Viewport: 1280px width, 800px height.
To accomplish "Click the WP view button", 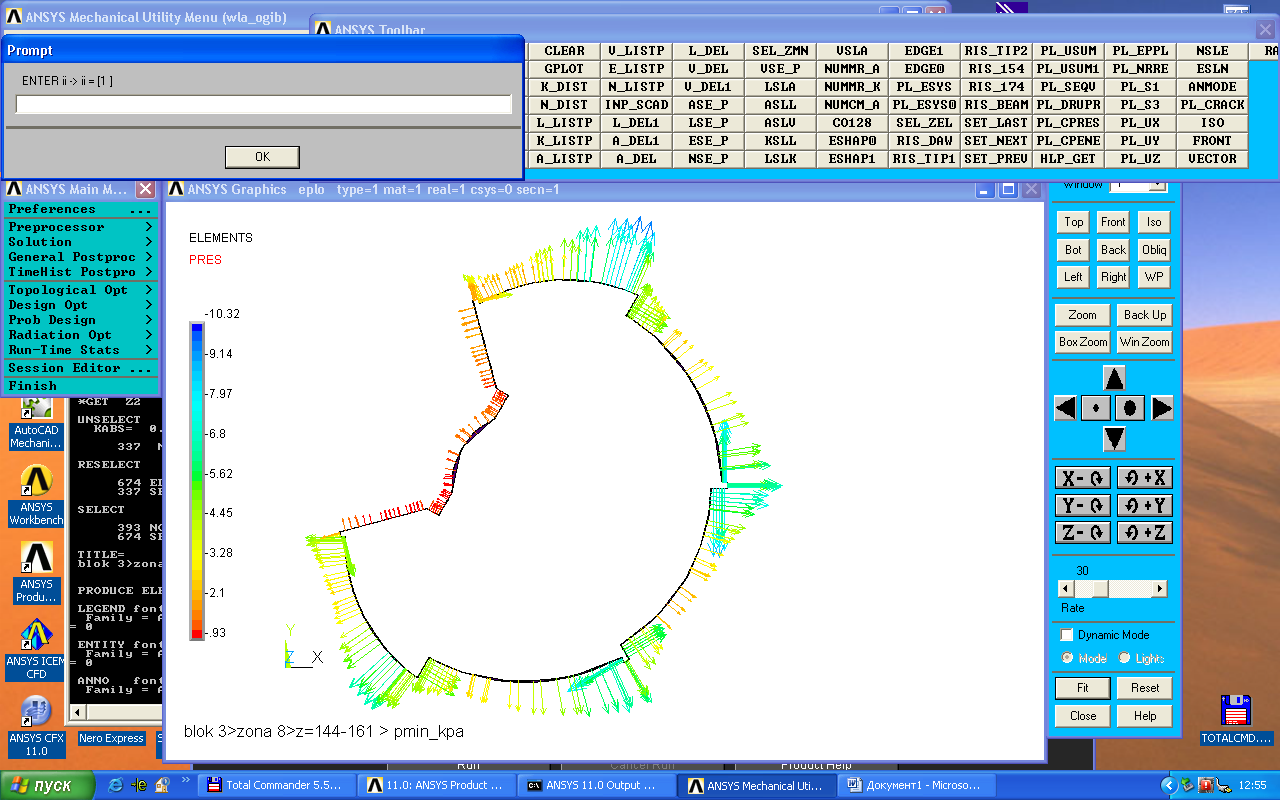I will (x=1154, y=277).
